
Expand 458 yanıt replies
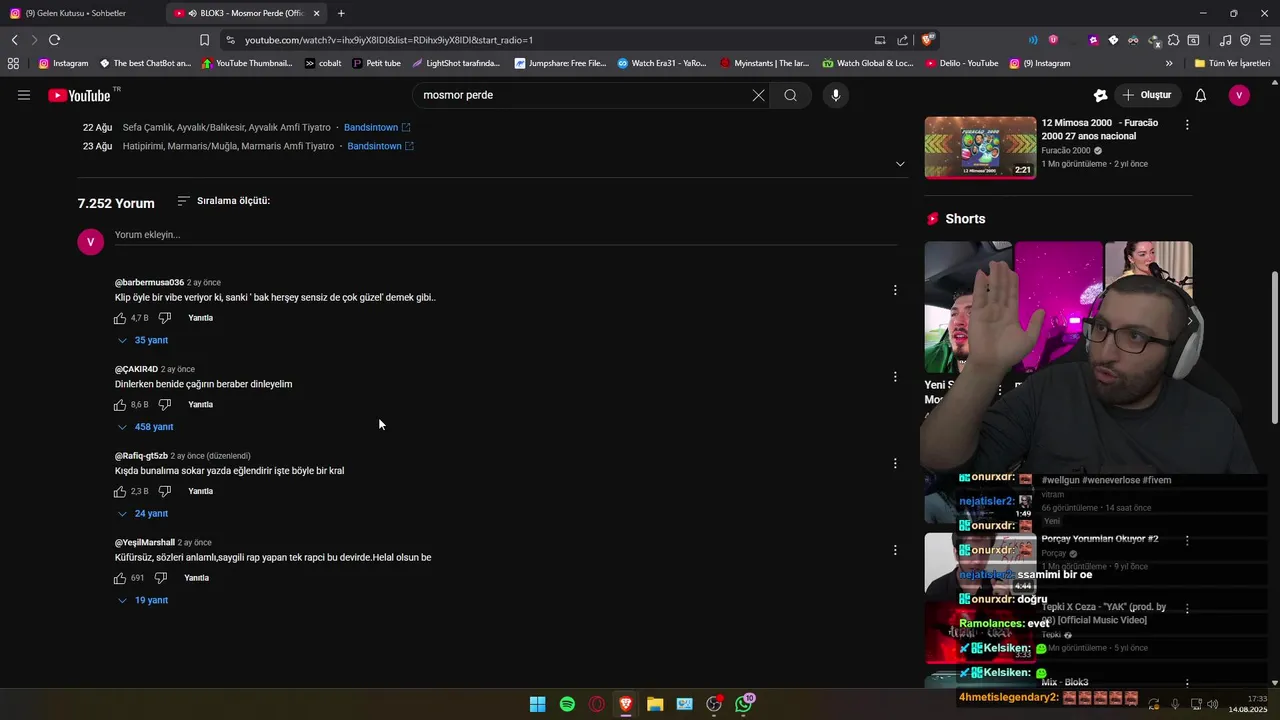[x=146, y=427]
